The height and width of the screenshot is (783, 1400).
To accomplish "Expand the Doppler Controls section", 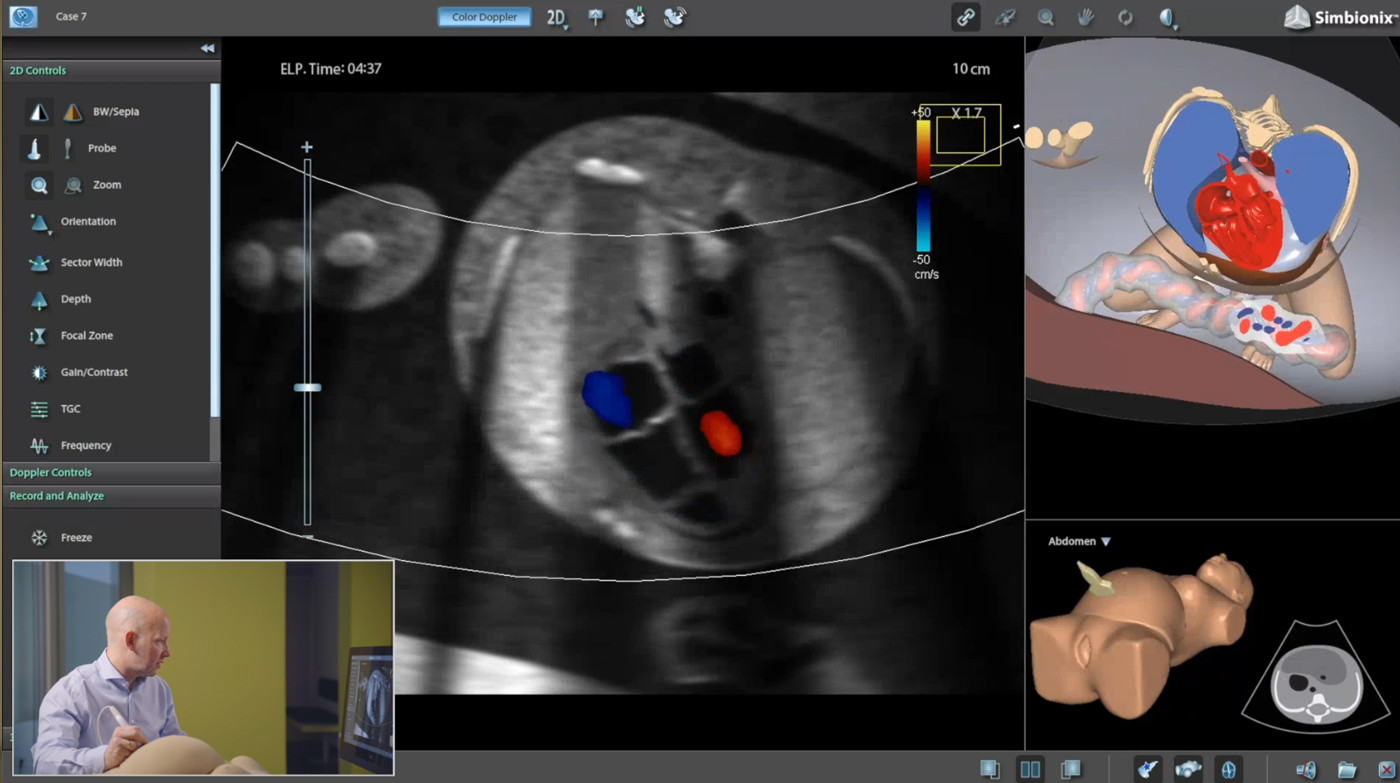I will click(51, 472).
